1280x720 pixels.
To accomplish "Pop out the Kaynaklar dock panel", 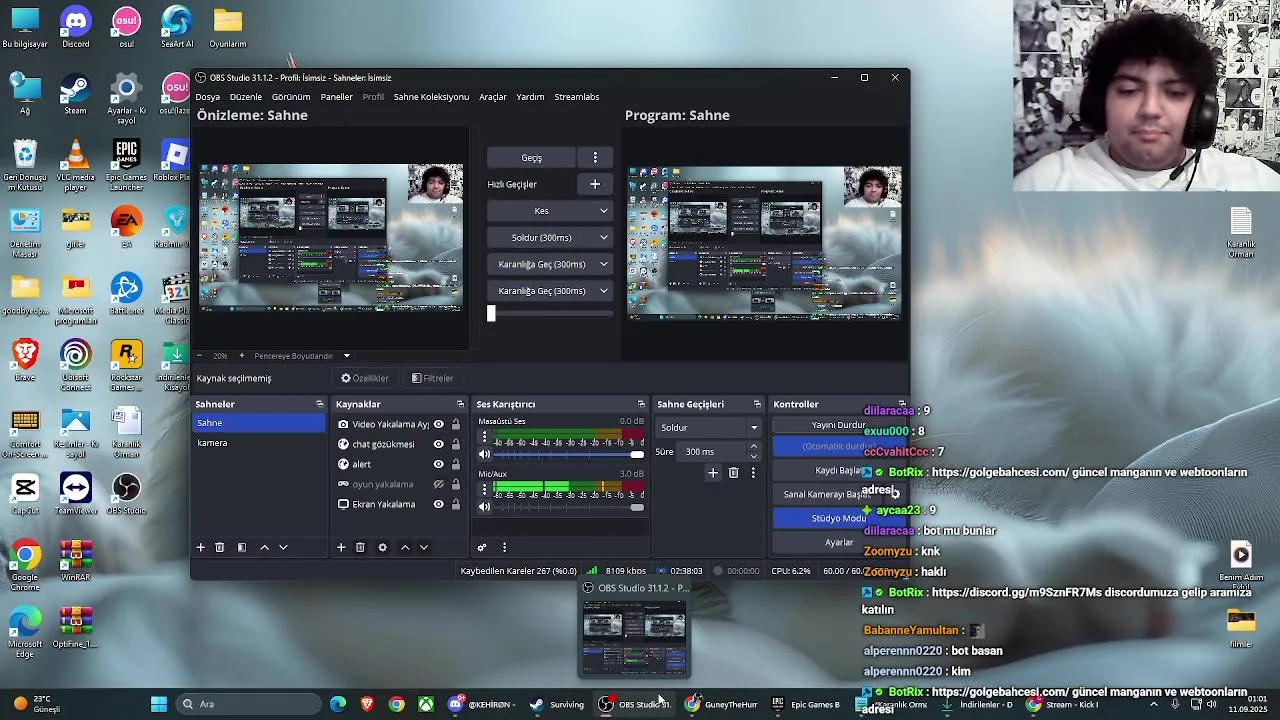I will [x=460, y=404].
